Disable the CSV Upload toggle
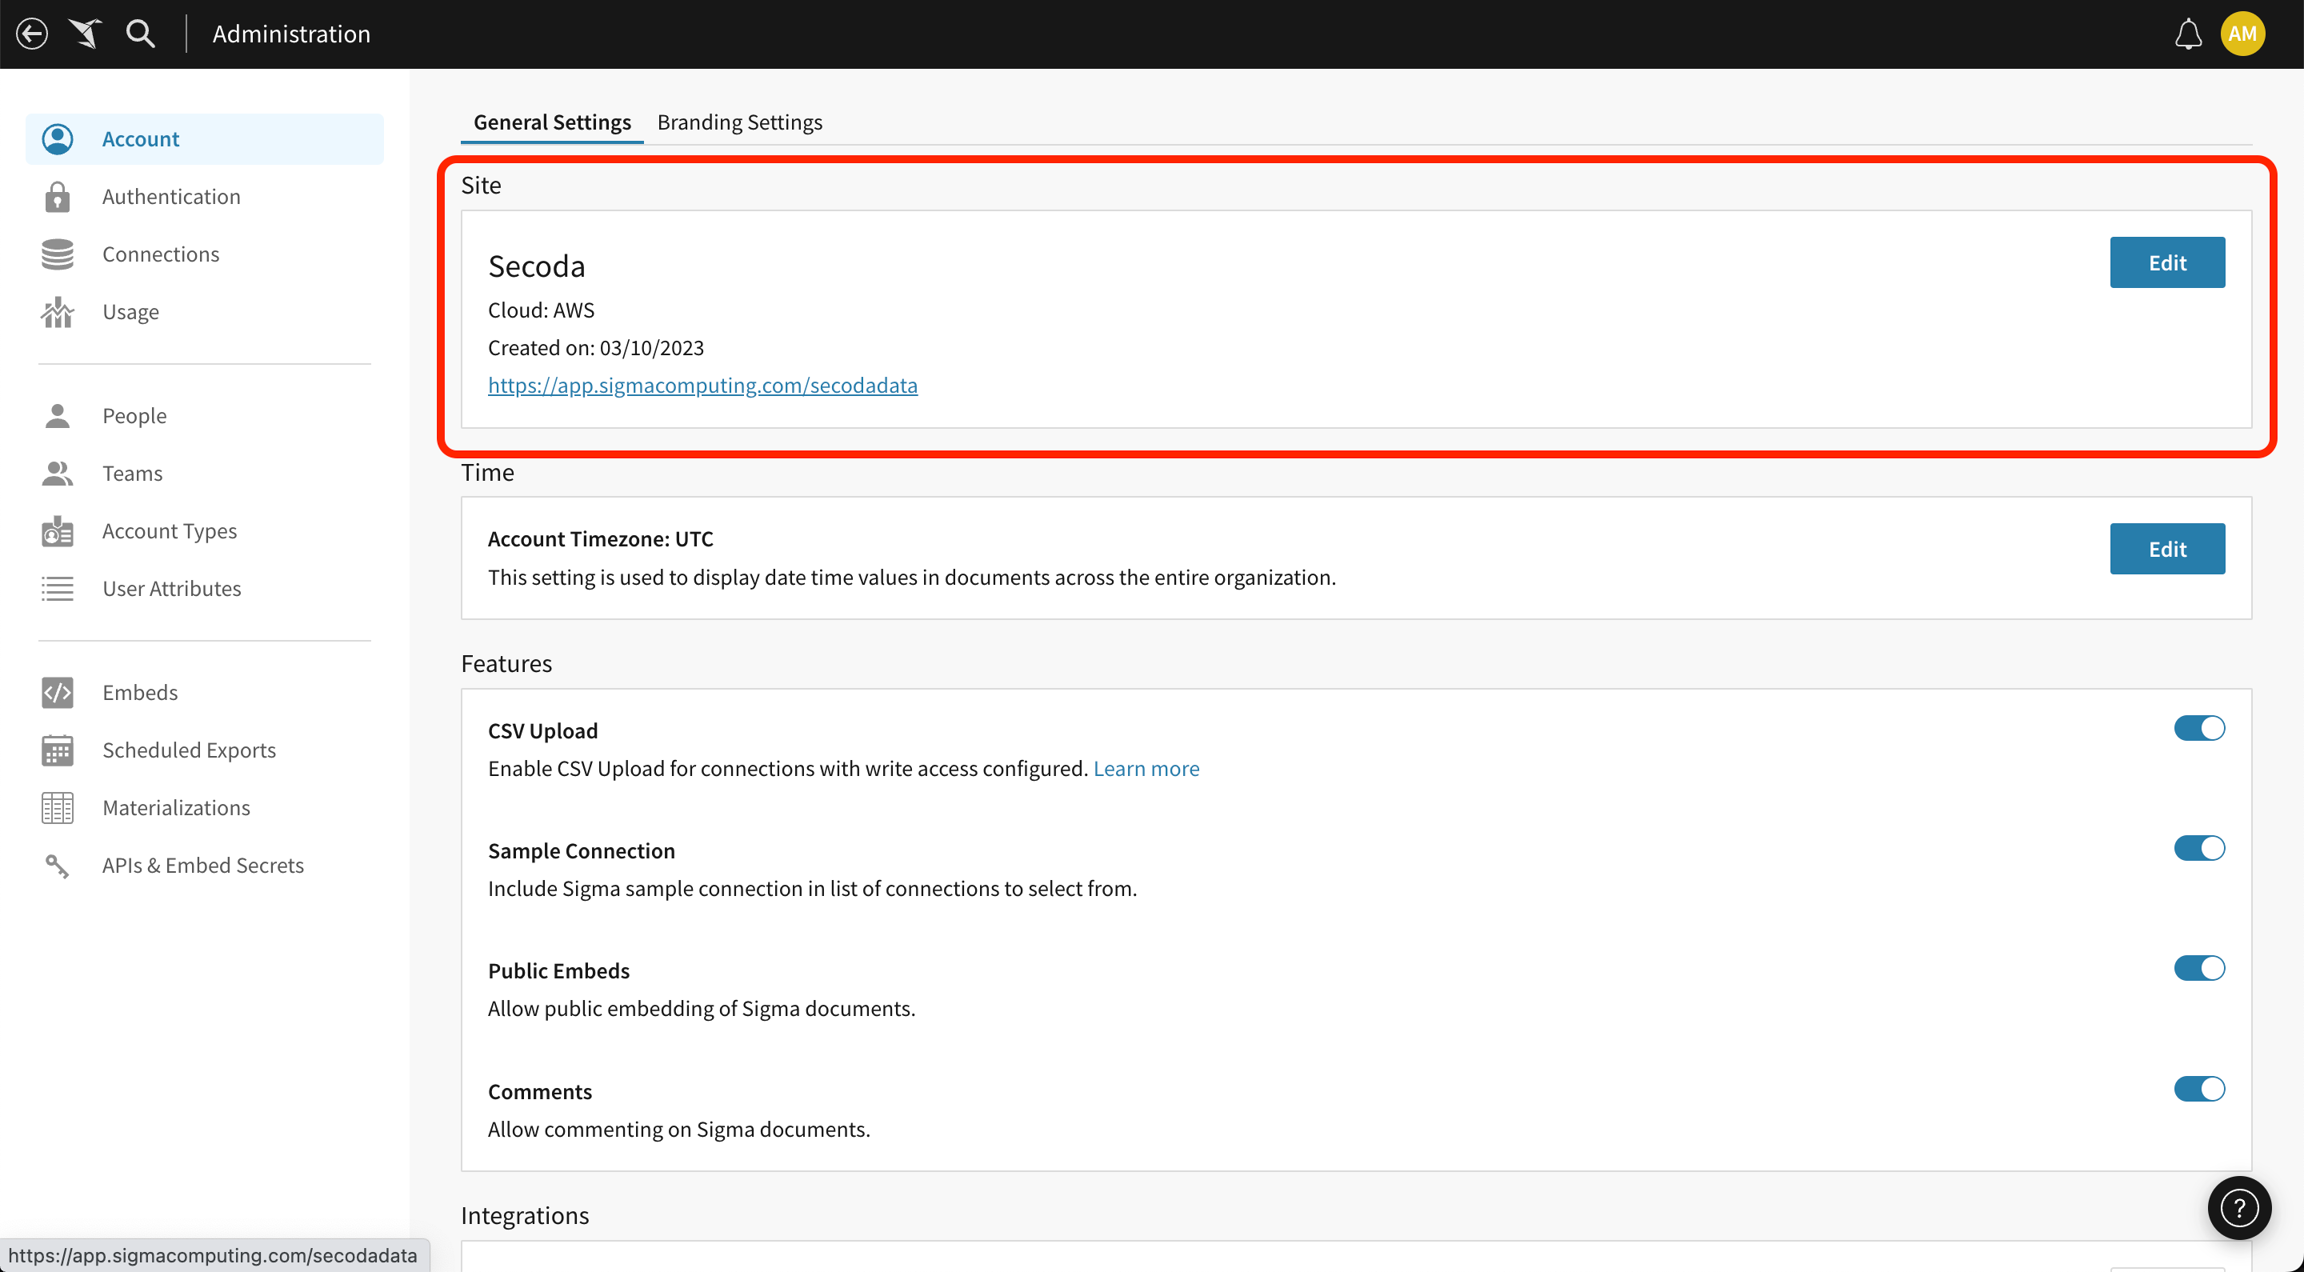 point(2199,728)
